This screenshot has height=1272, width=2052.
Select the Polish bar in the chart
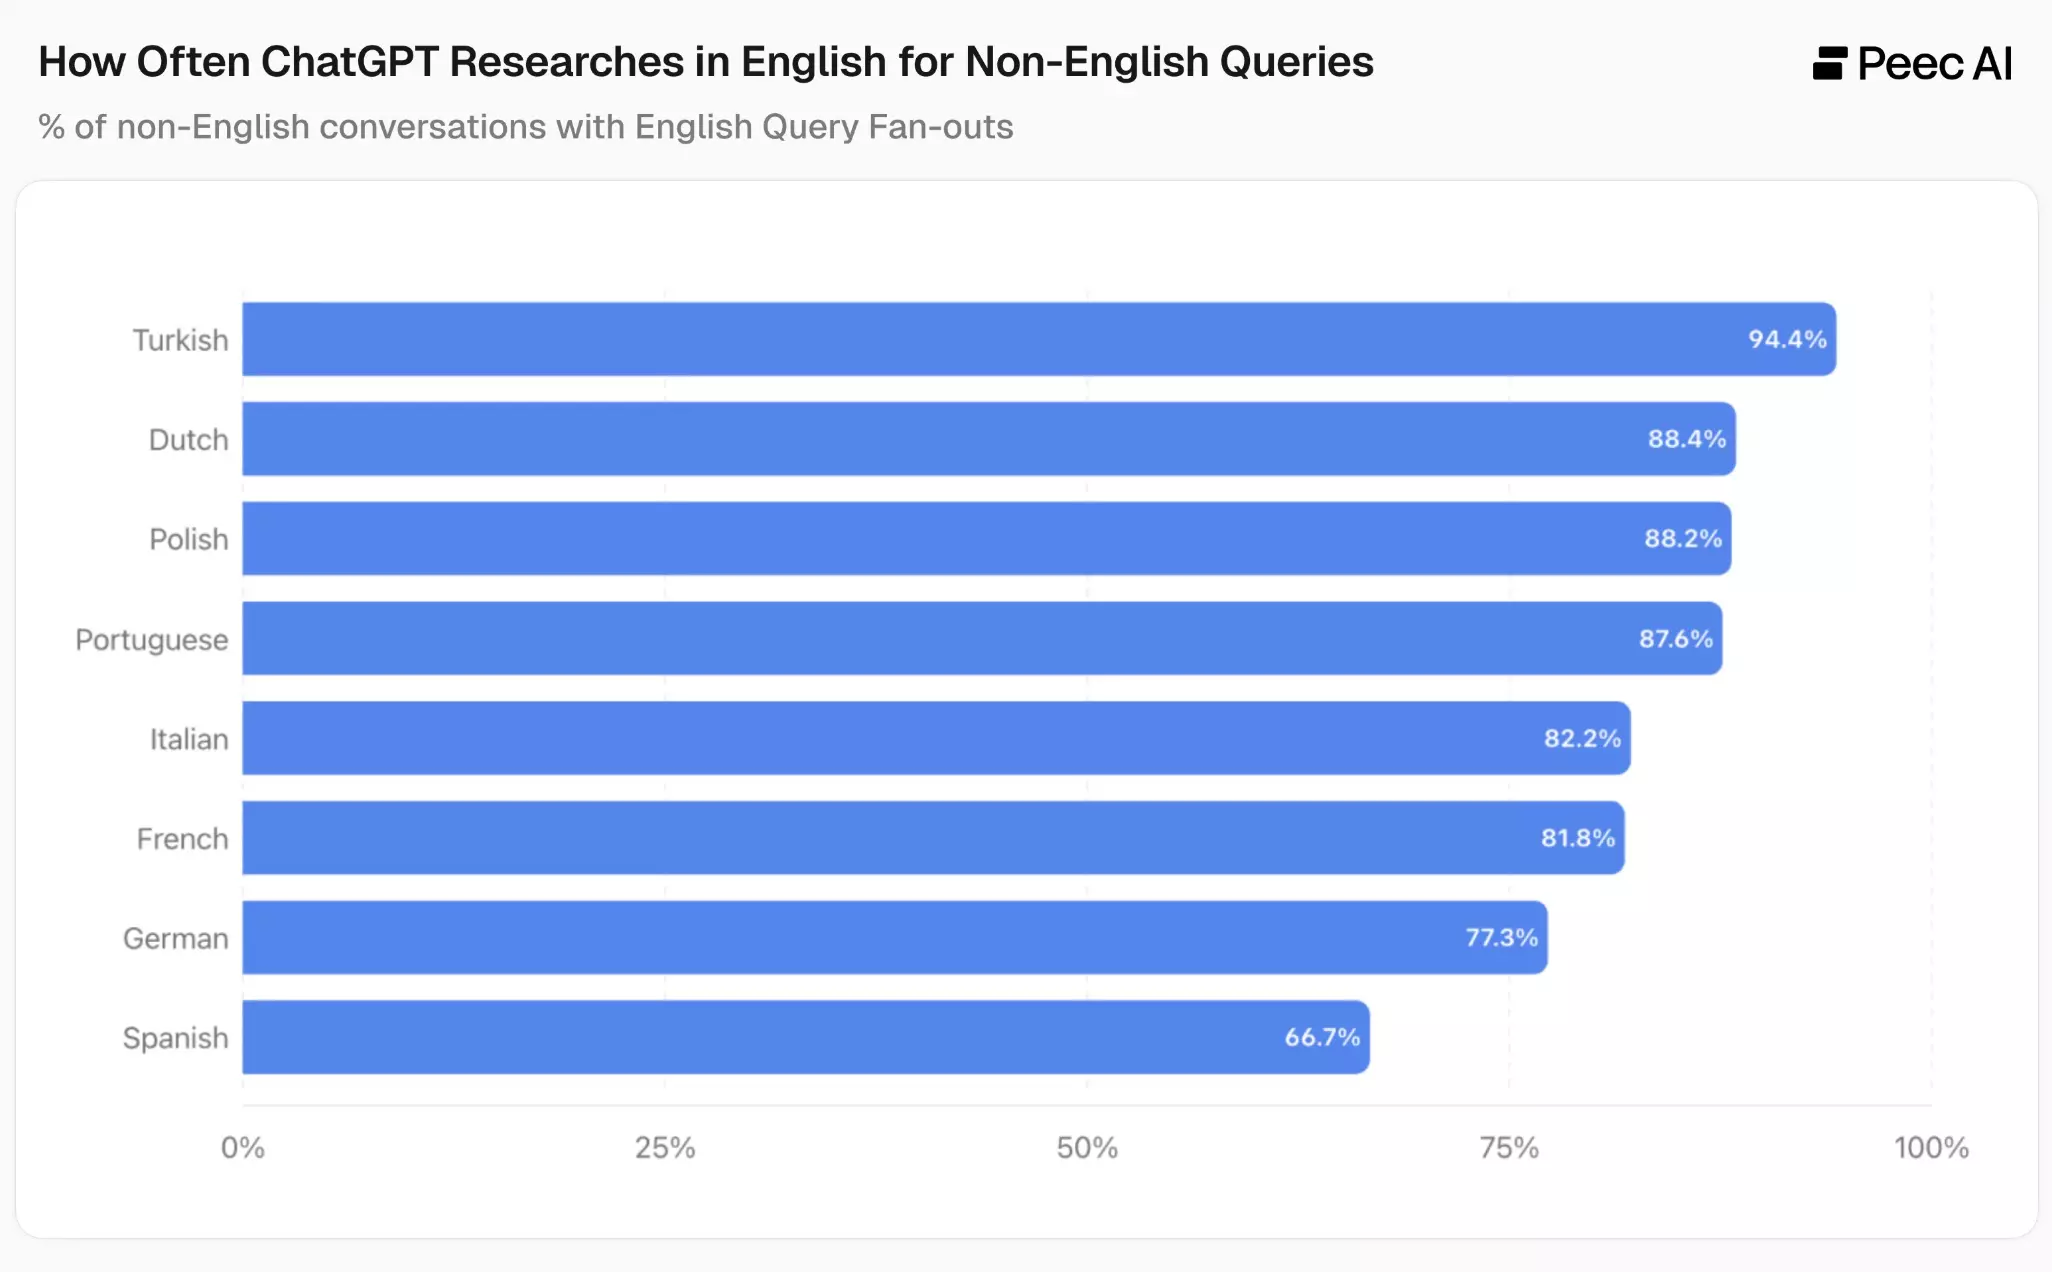pos(950,539)
